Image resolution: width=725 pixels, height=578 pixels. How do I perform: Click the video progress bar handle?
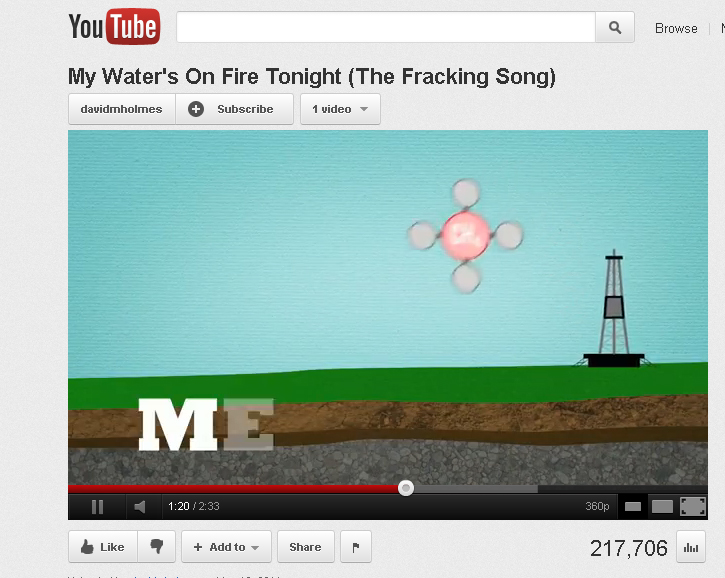406,488
